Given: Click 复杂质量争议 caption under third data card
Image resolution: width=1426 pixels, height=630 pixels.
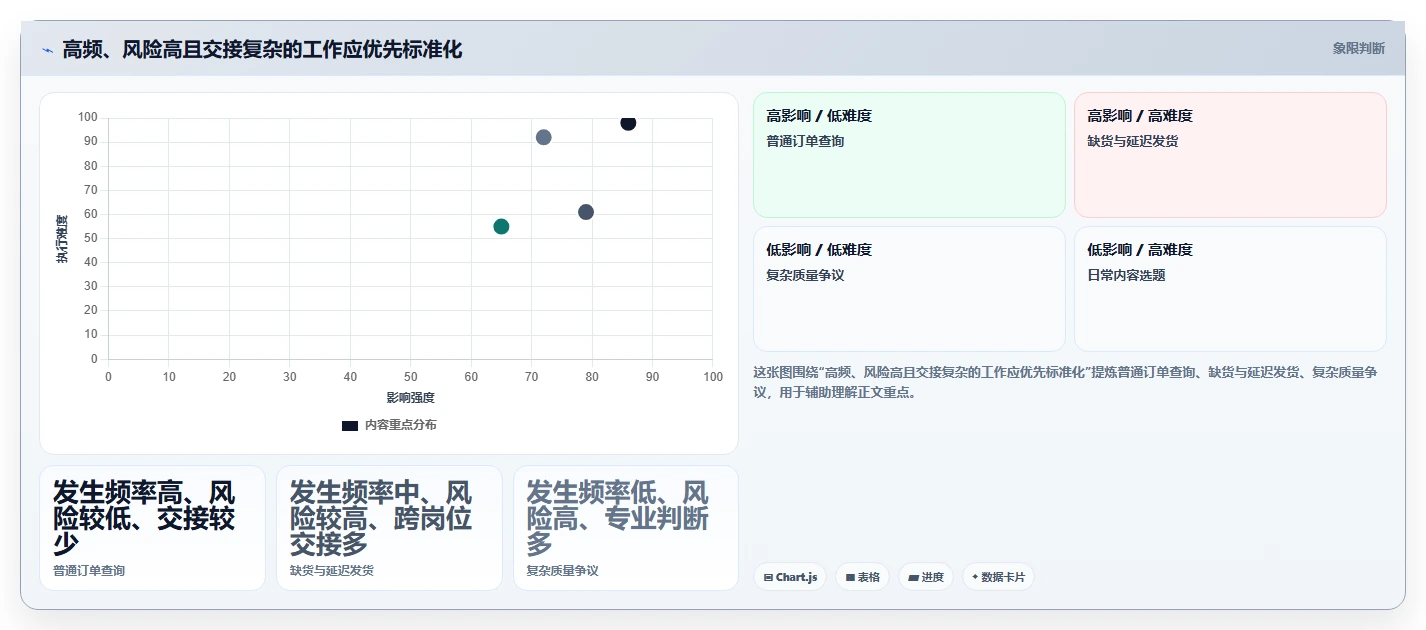Looking at the screenshot, I should [563, 571].
